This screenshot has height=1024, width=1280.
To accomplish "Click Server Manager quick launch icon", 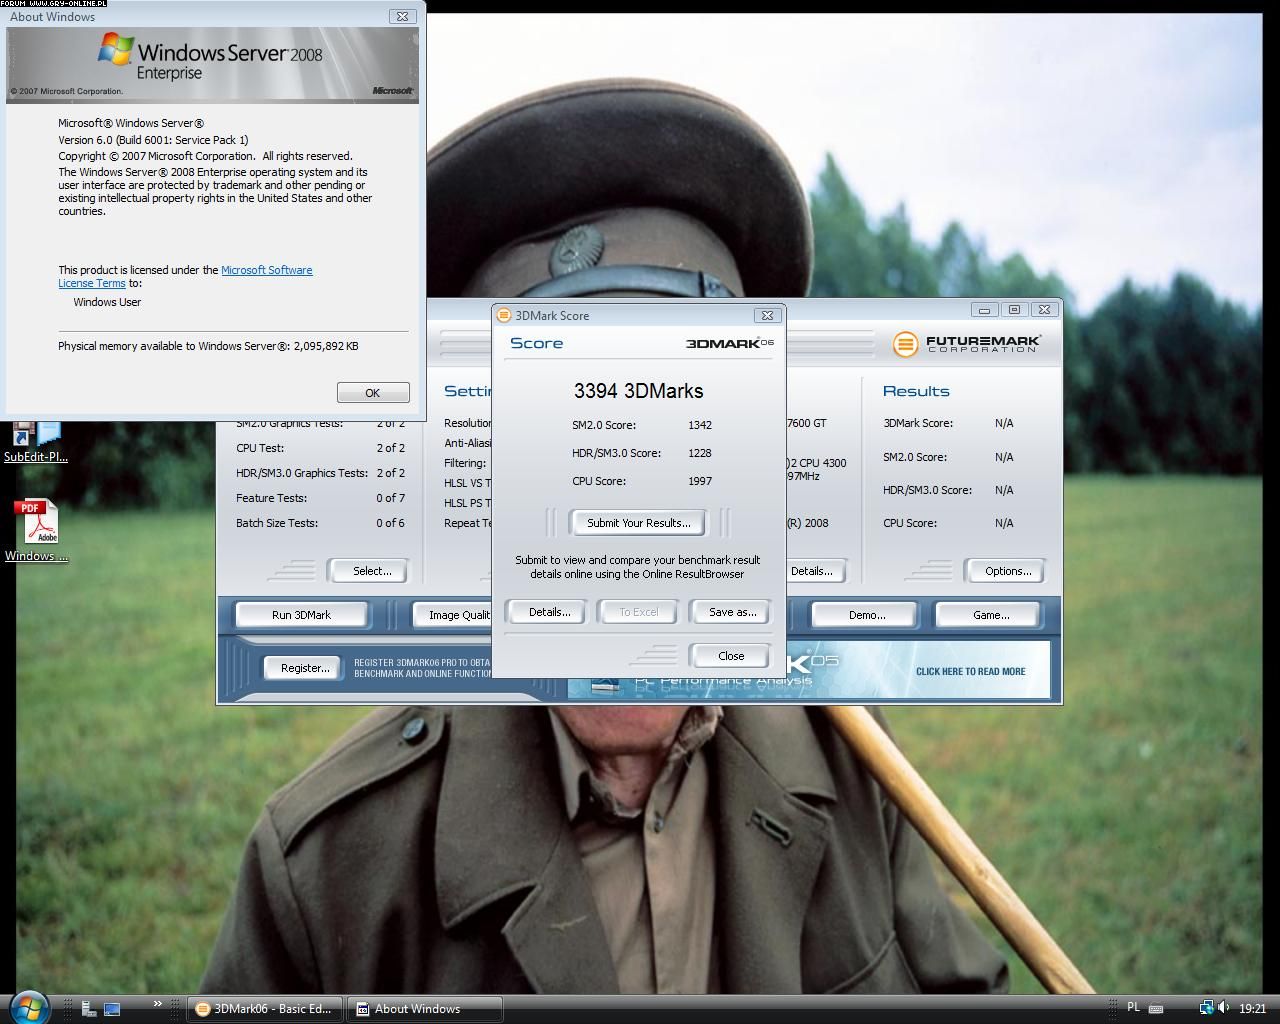I will [89, 1009].
